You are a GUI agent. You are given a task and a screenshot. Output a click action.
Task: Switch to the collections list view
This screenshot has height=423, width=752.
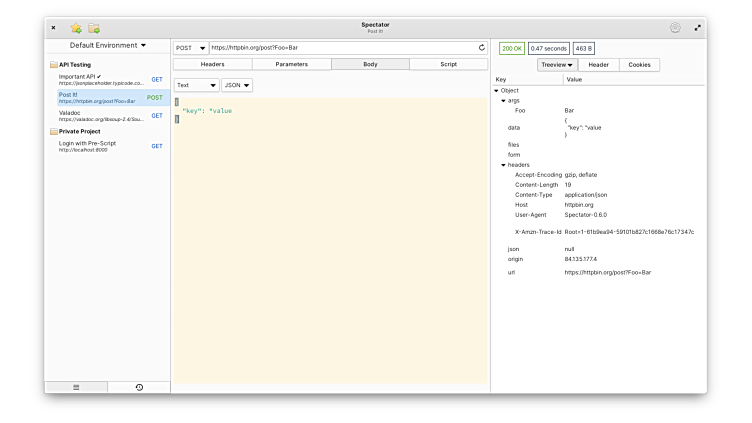point(76,387)
